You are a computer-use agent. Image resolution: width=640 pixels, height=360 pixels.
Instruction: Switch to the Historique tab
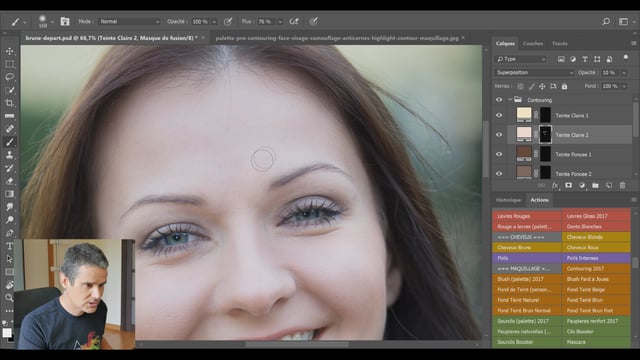[508, 200]
